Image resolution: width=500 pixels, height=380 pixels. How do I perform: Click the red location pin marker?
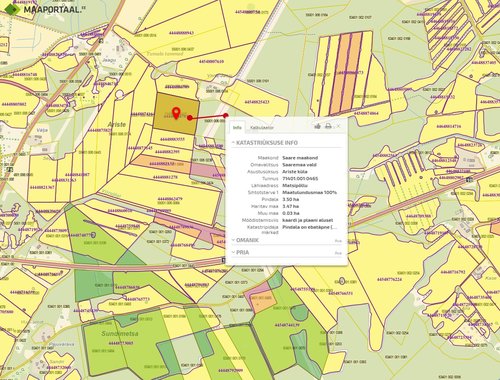click(x=176, y=113)
